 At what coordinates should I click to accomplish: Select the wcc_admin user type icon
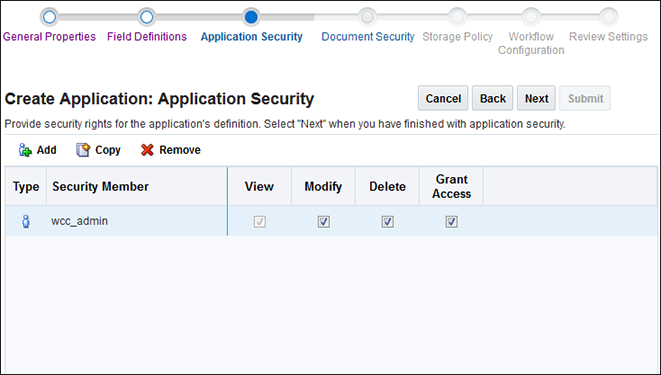tap(26, 221)
